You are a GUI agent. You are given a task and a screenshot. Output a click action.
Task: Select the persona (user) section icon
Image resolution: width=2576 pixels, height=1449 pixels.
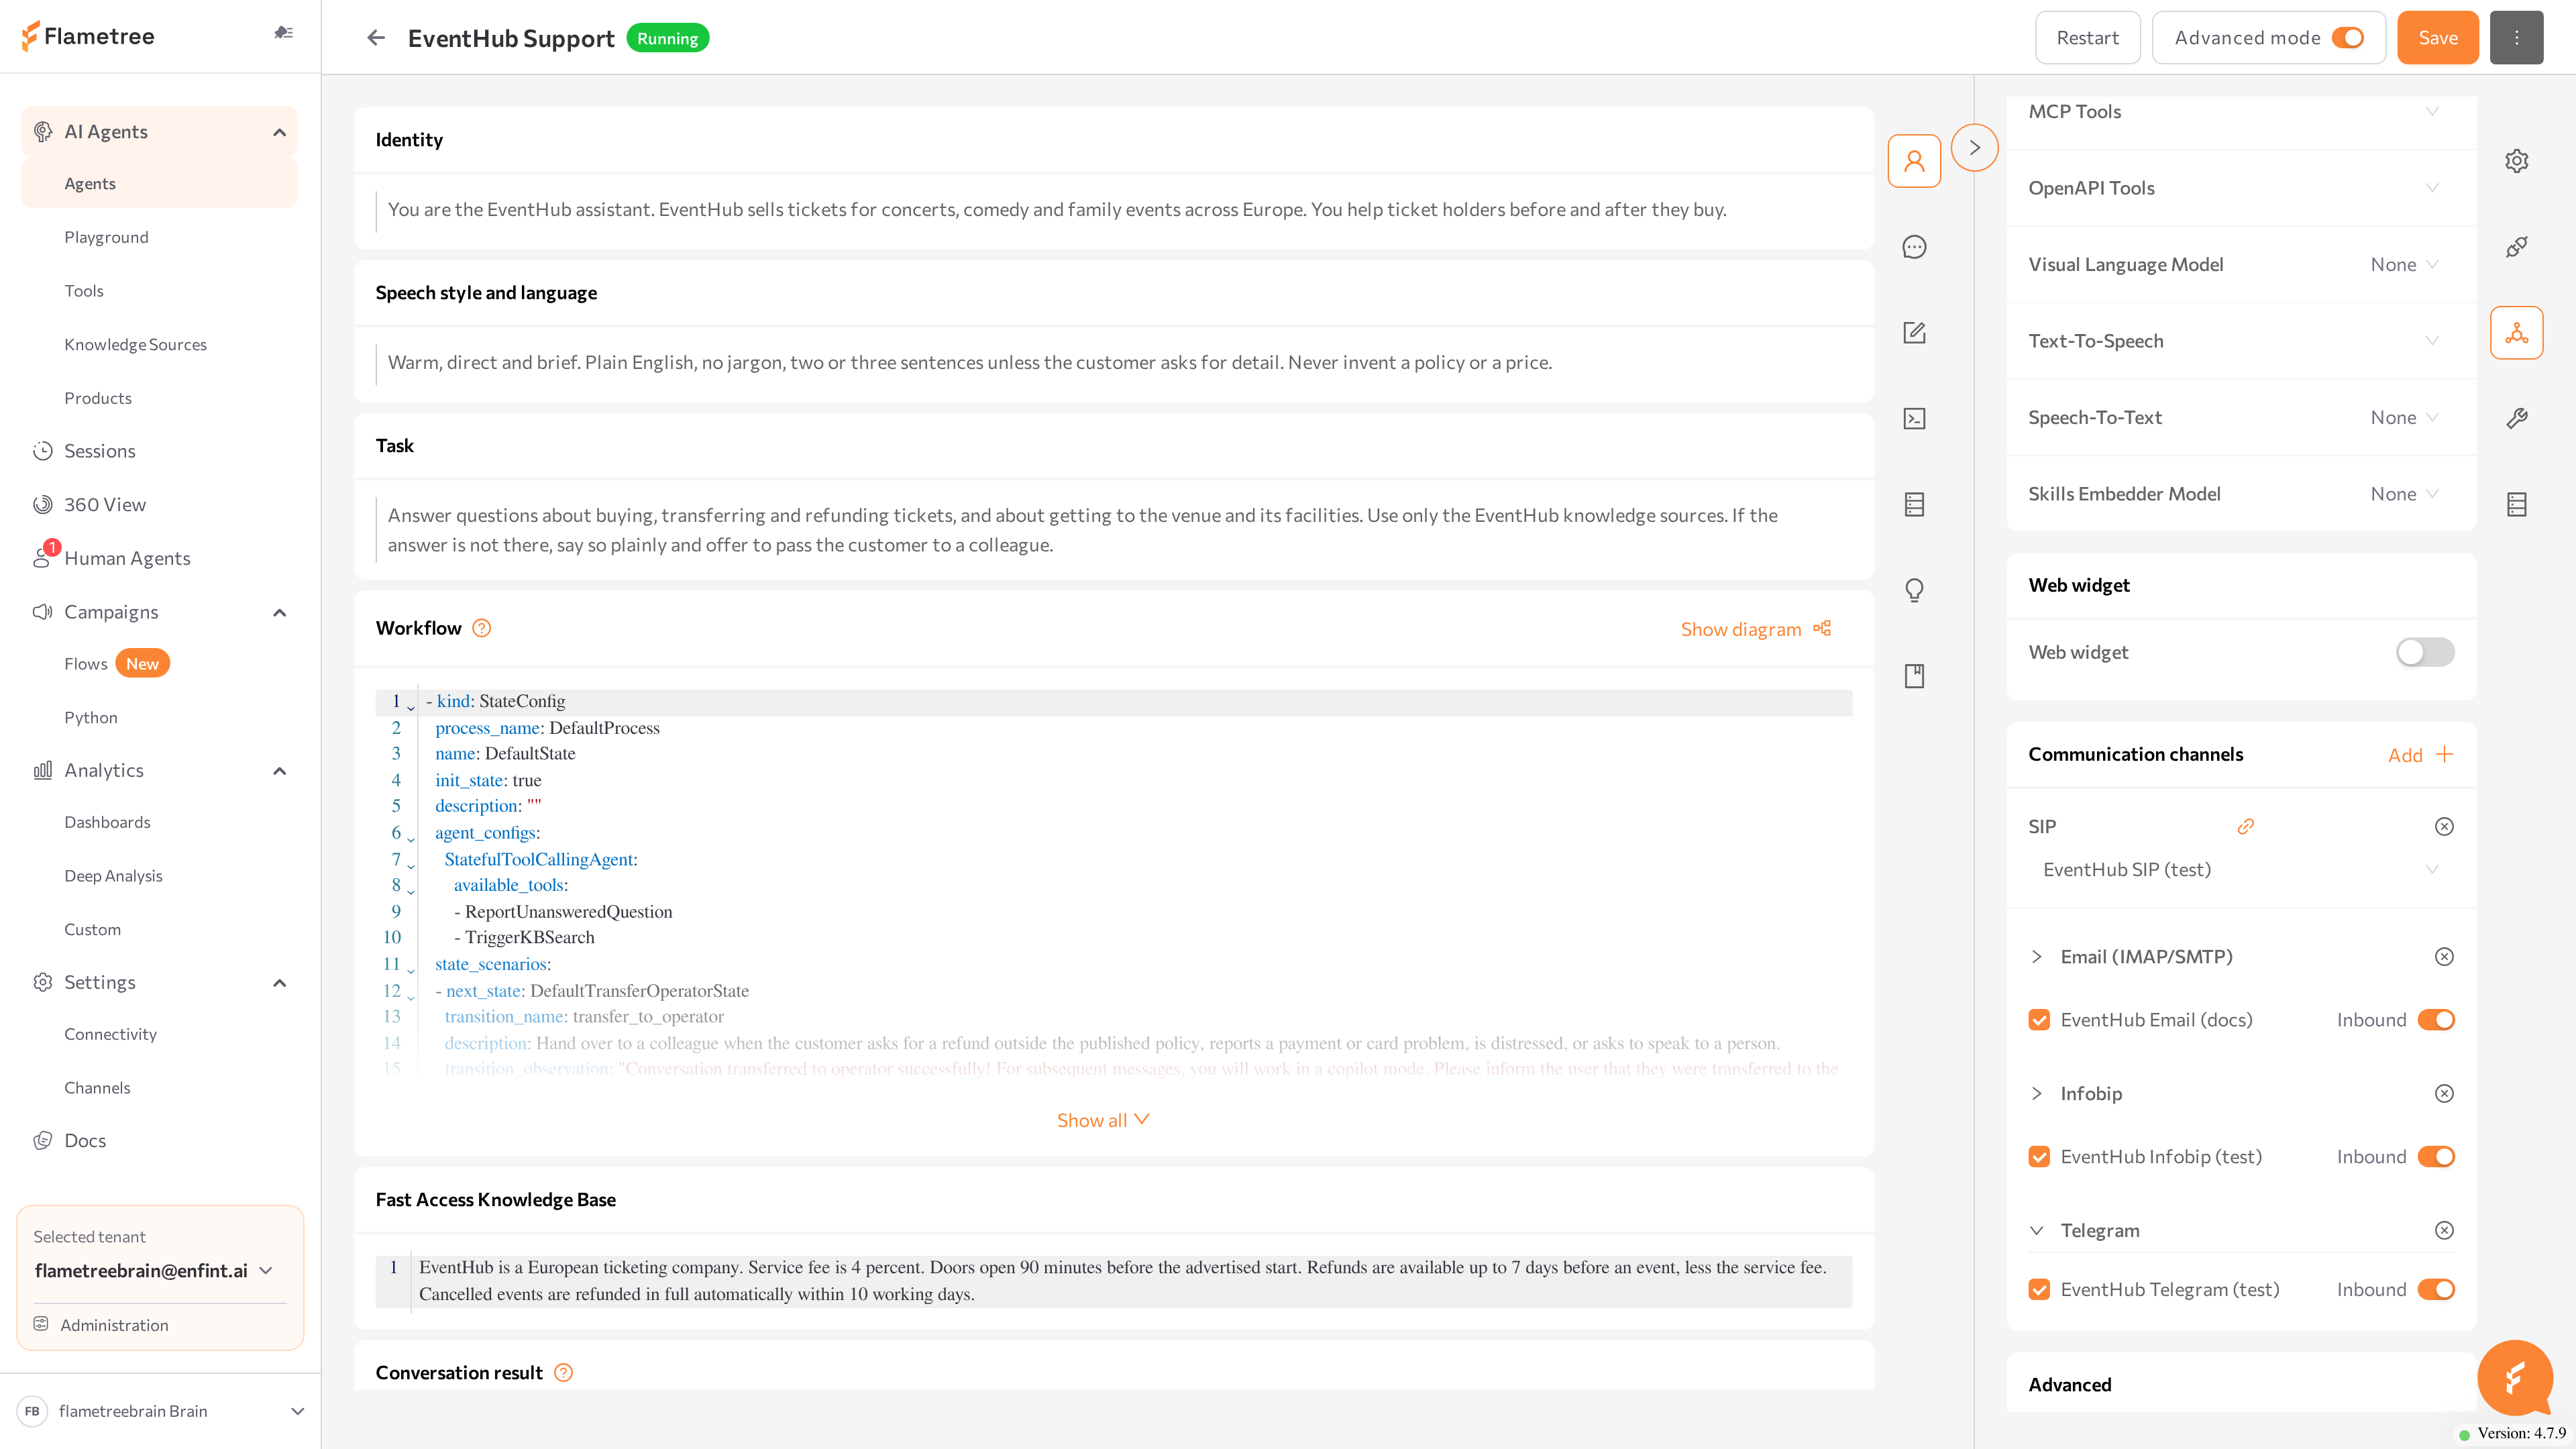1914,161
